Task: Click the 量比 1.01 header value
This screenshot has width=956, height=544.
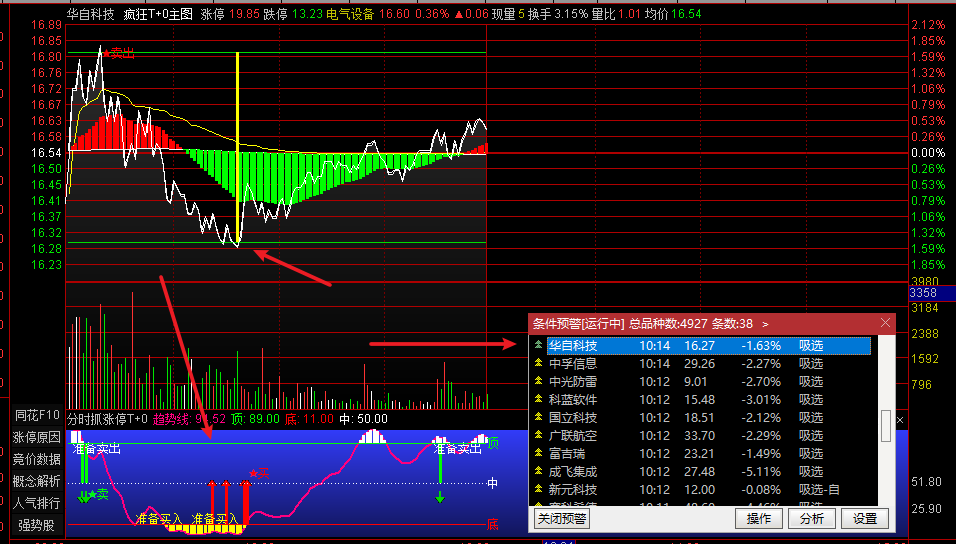Action: point(616,13)
